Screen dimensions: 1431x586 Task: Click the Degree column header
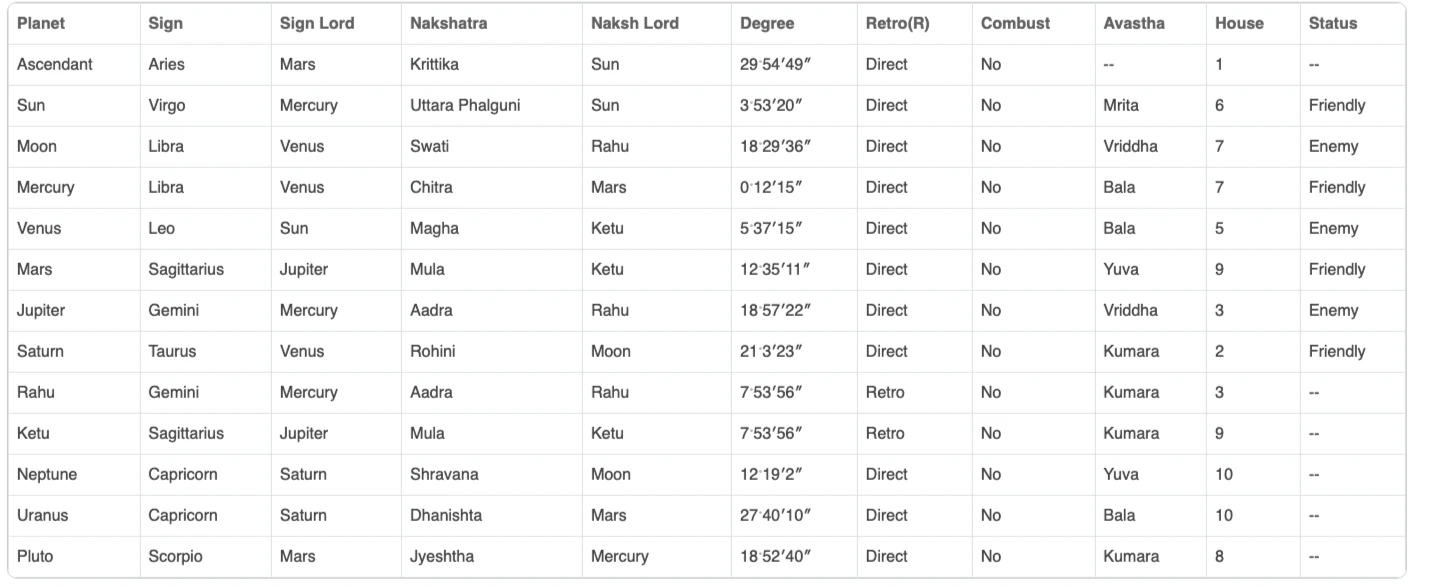tap(767, 23)
